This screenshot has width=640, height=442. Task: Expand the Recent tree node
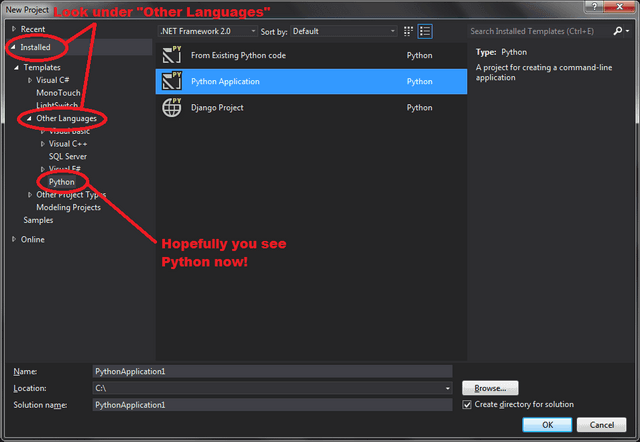pyautogui.click(x=14, y=30)
